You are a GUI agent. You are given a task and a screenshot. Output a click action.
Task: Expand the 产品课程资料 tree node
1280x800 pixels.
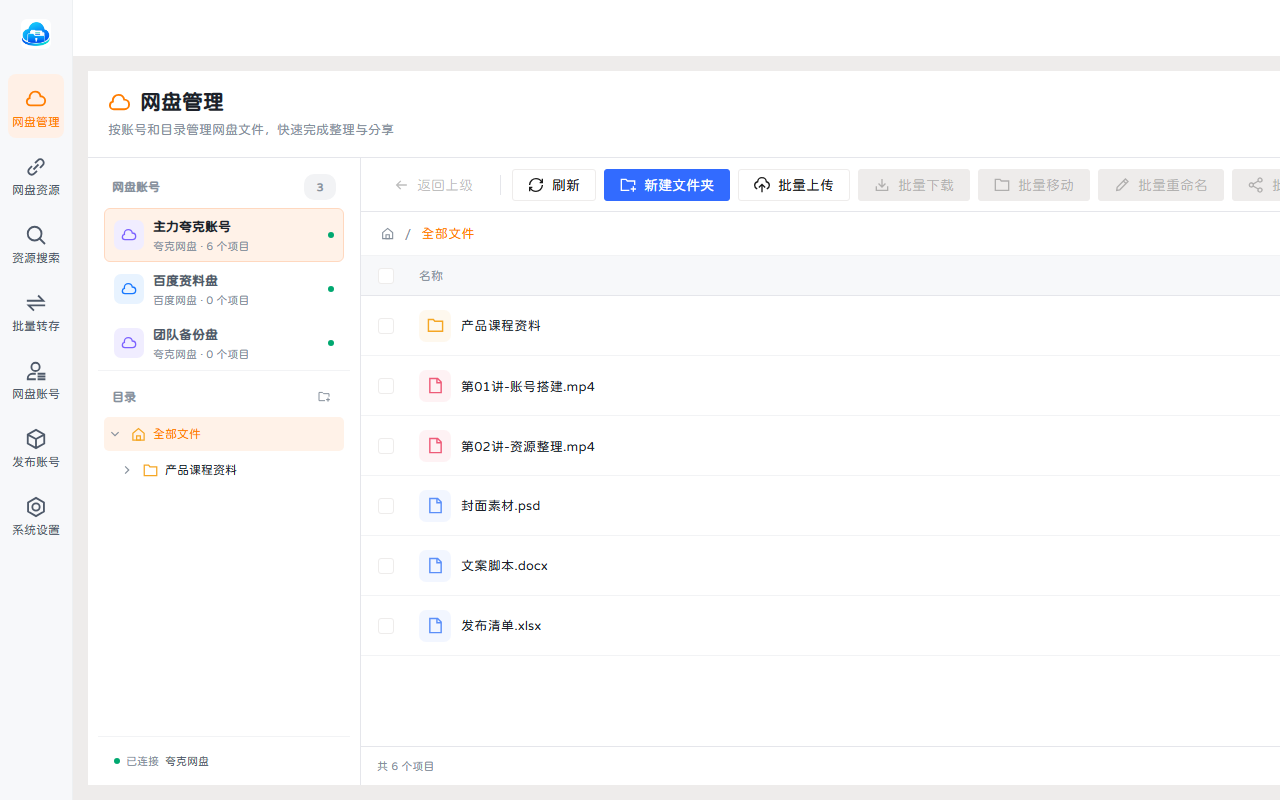[127, 470]
